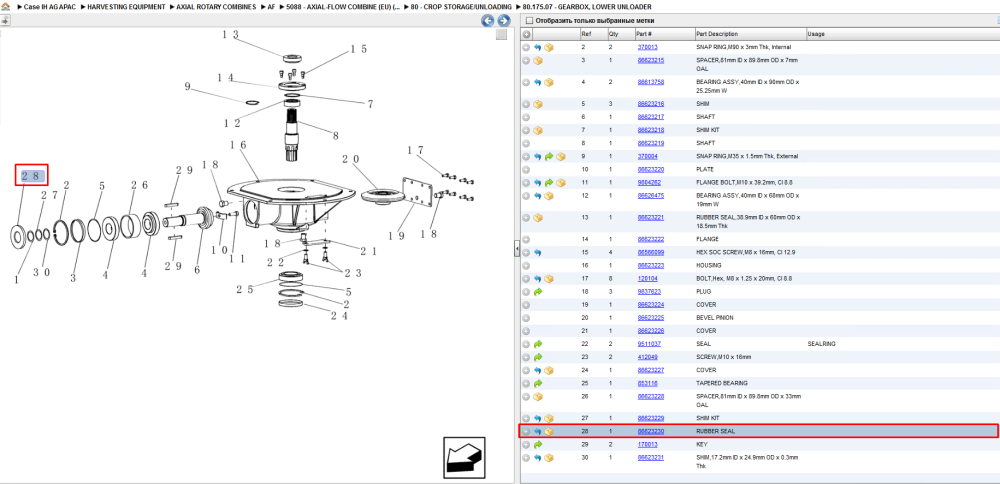Click the gray circle icon for SHAFT Ref 6
This screenshot has height=484, width=1000.
(526, 117)
